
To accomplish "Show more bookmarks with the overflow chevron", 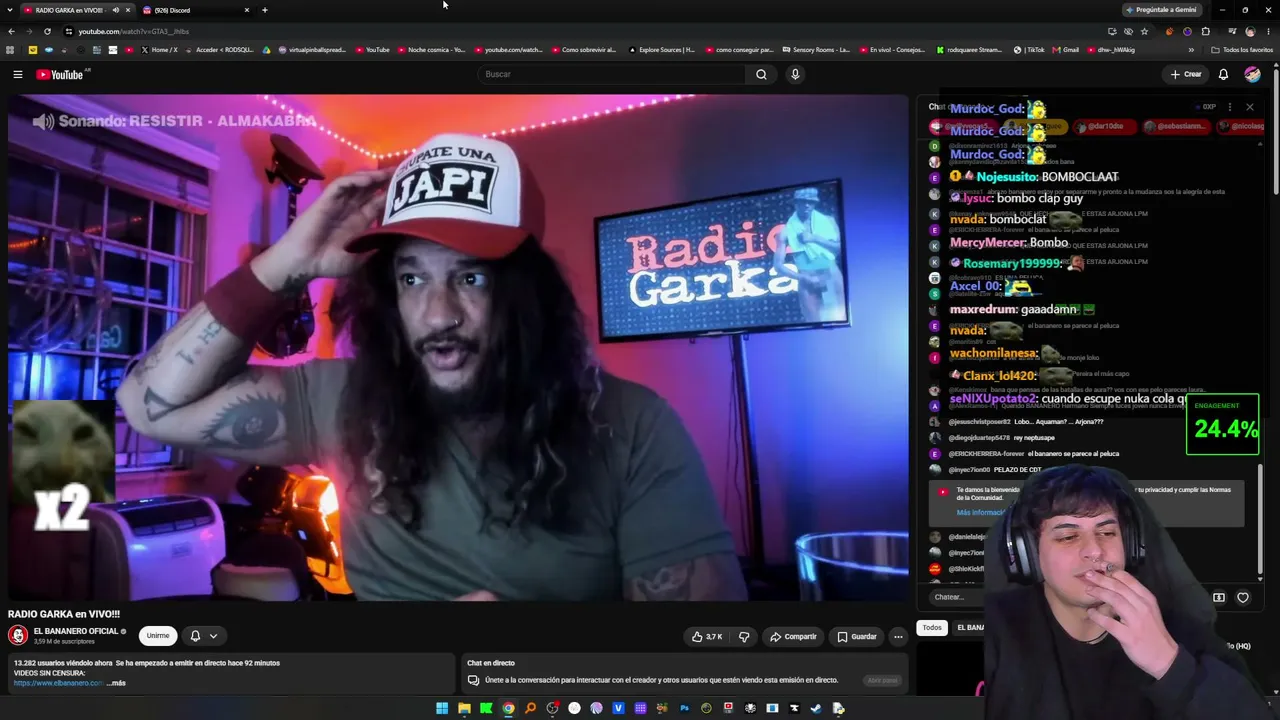I will click(1190, 49).
